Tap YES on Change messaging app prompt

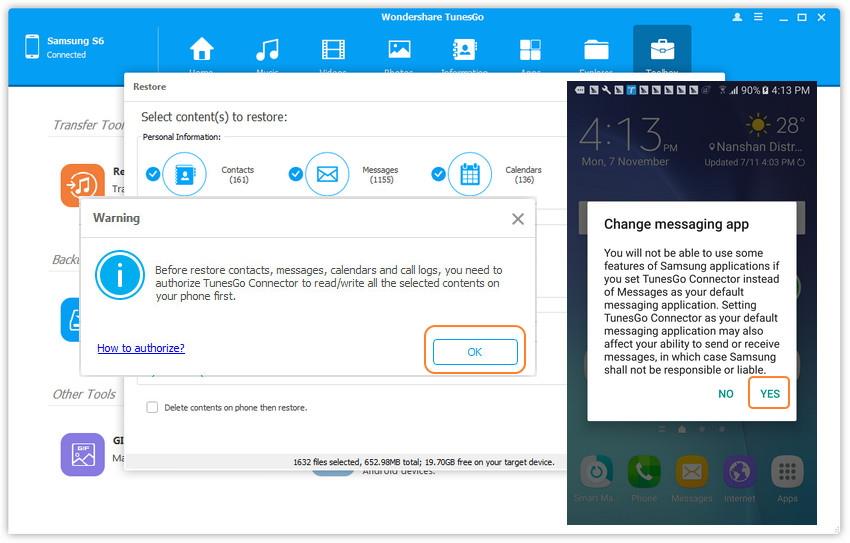coord(769,394)
